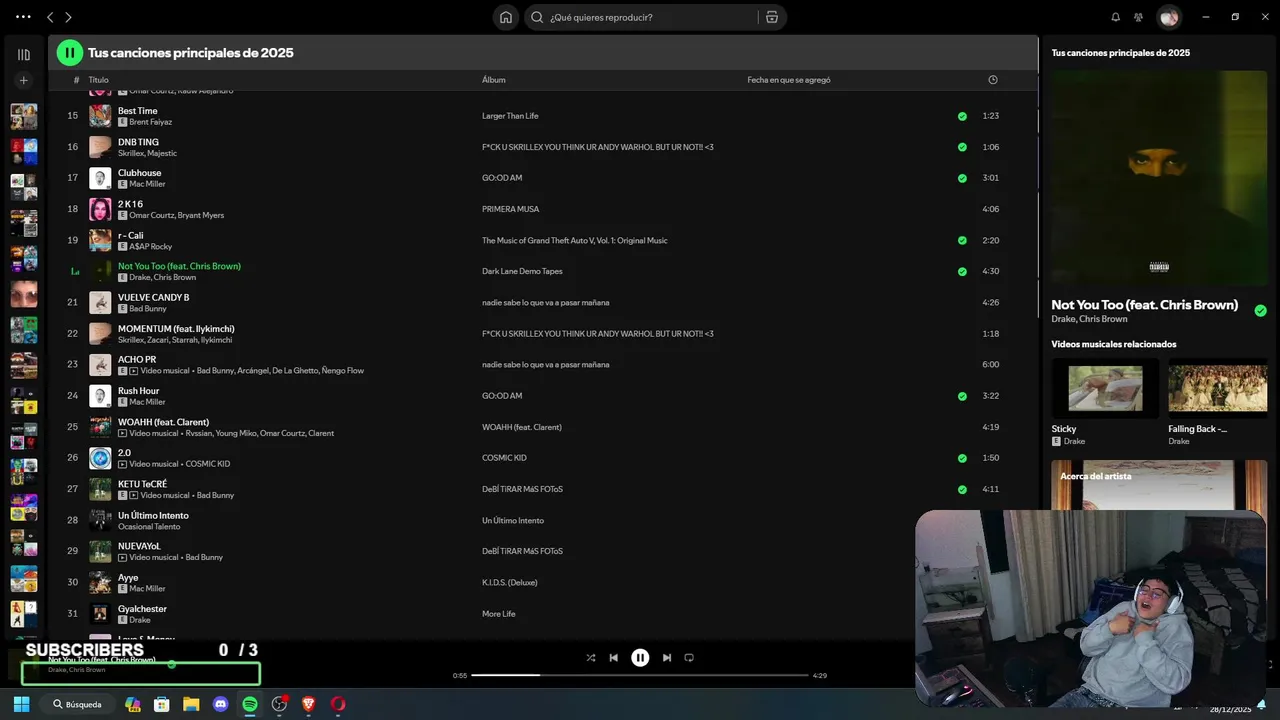Screen dimensions: 1280x720
Task: Toggle saved check for Not You Too row
Action: (x=962, y=271)
